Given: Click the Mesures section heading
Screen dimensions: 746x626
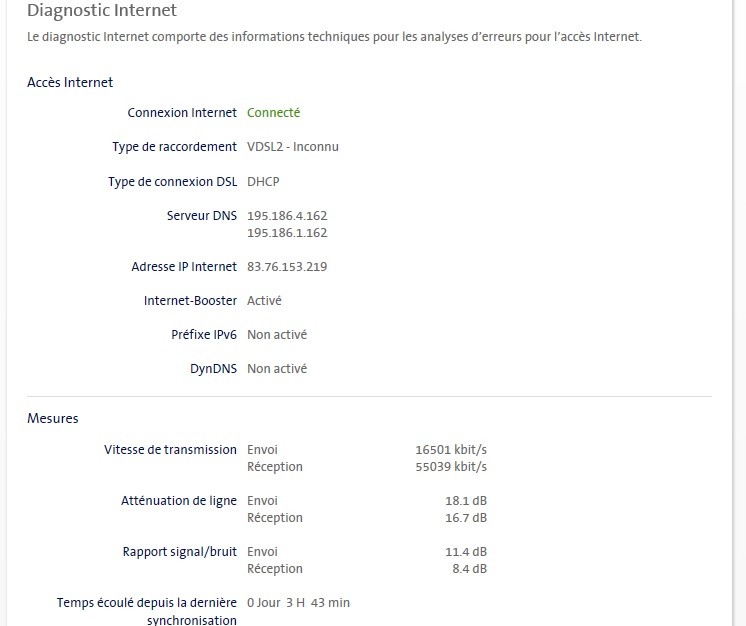Looking at the screenshot, I should tap(52, 418).
